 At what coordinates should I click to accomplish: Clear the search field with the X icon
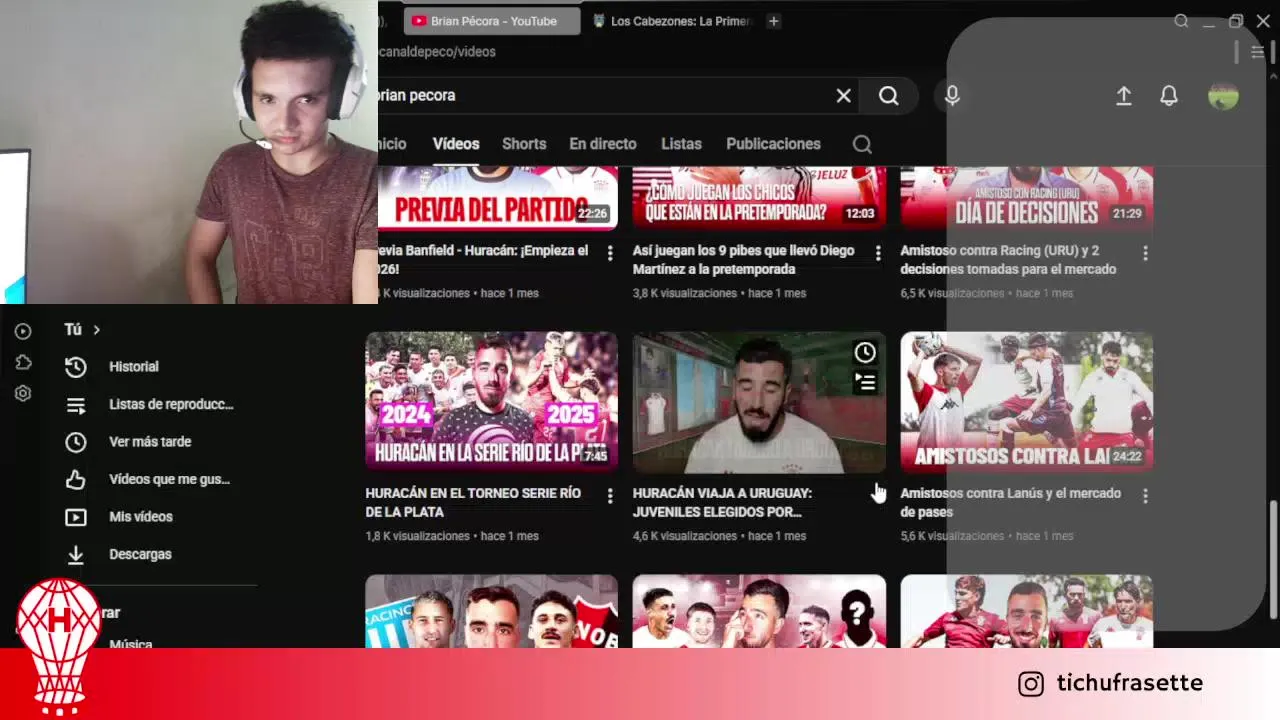(x=843, y=95)
